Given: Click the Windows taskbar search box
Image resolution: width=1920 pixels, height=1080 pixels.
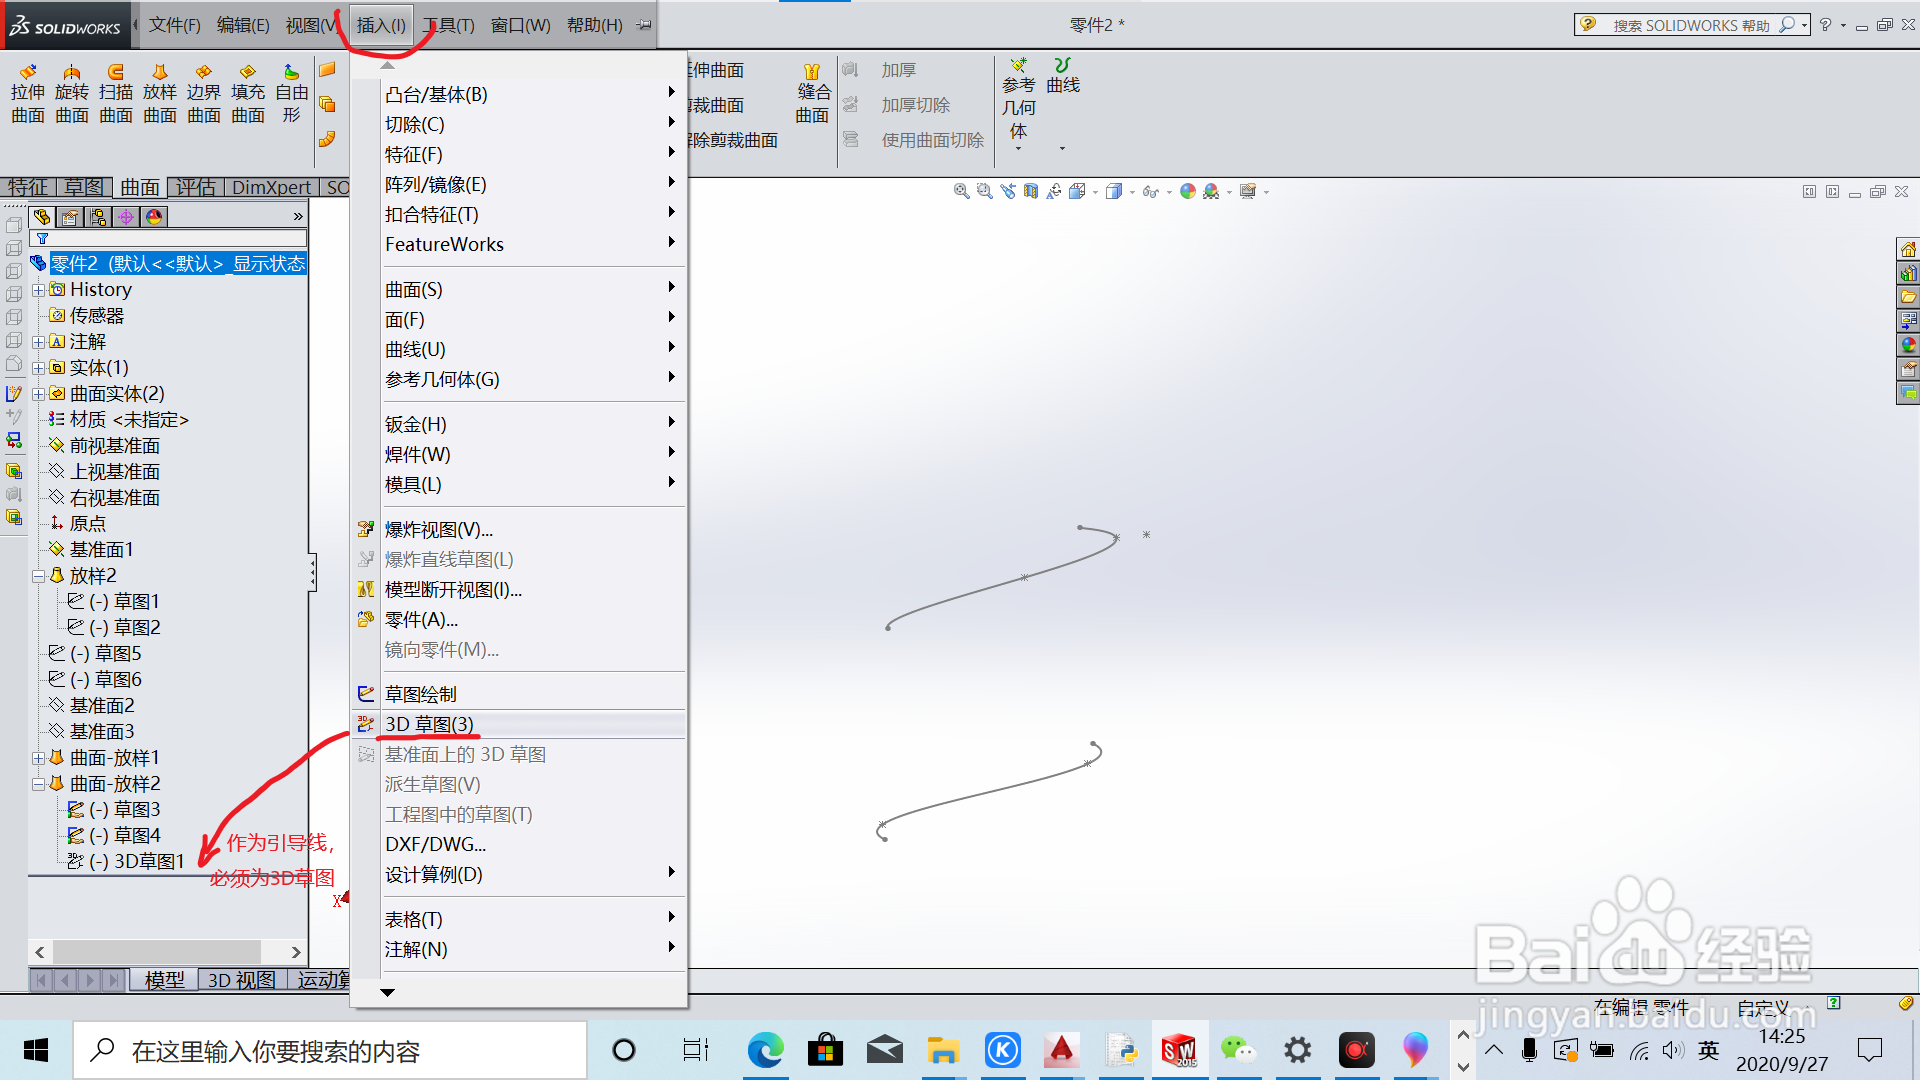Looking at the screenshot, I should (x=330, y=1050).
